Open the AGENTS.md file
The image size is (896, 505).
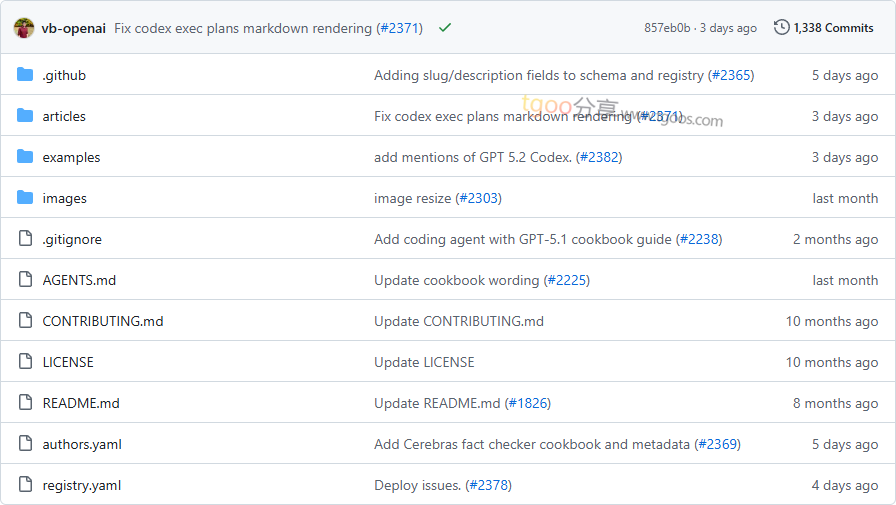pyautogui.click(x=79, y=280)
